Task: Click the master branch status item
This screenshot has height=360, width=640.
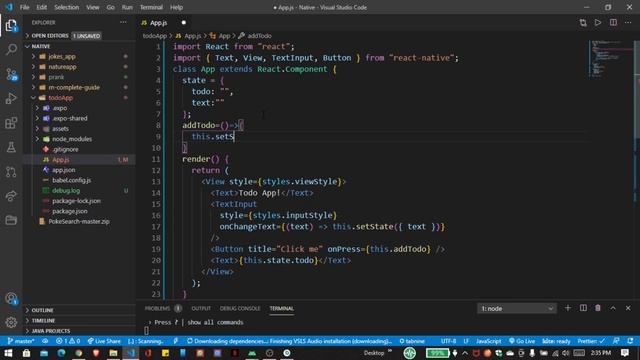Action: tap(21, 341)
